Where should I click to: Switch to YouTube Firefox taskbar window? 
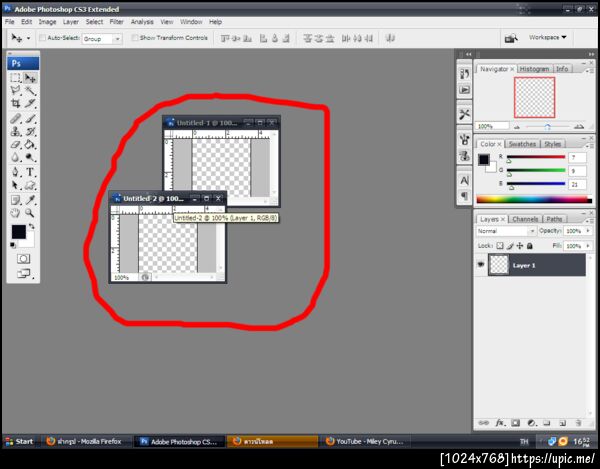[x=364, y=441]
